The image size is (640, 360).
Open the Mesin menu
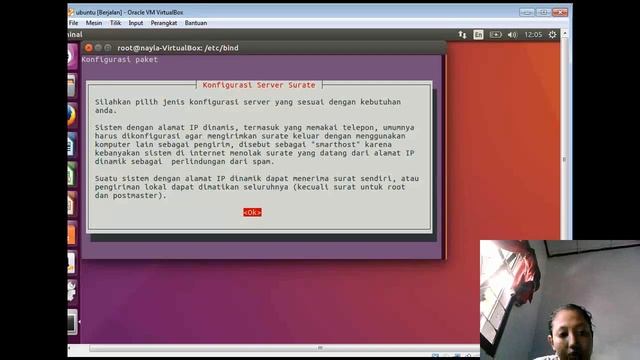pyautogui.click(x=94, y=23)
